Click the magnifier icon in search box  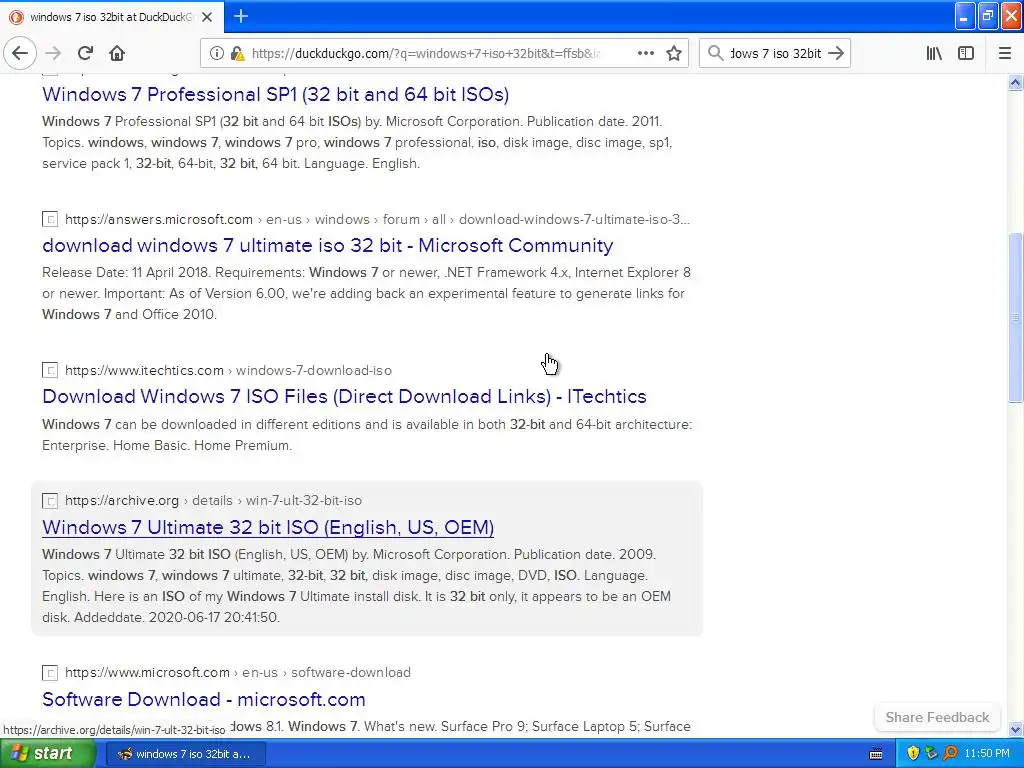(716, 54)
